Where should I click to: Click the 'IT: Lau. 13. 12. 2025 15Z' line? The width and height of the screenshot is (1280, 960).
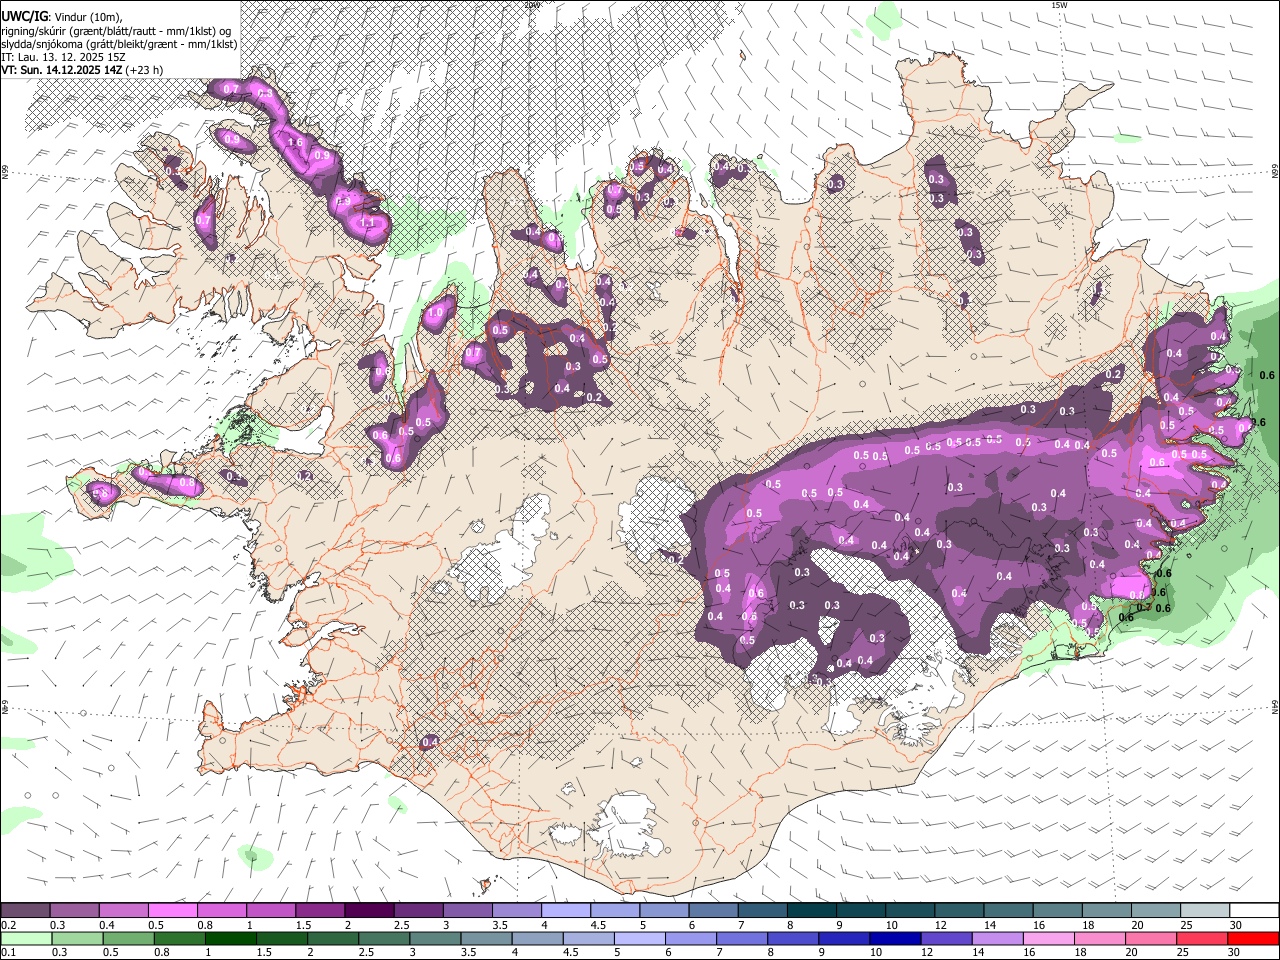63,57
